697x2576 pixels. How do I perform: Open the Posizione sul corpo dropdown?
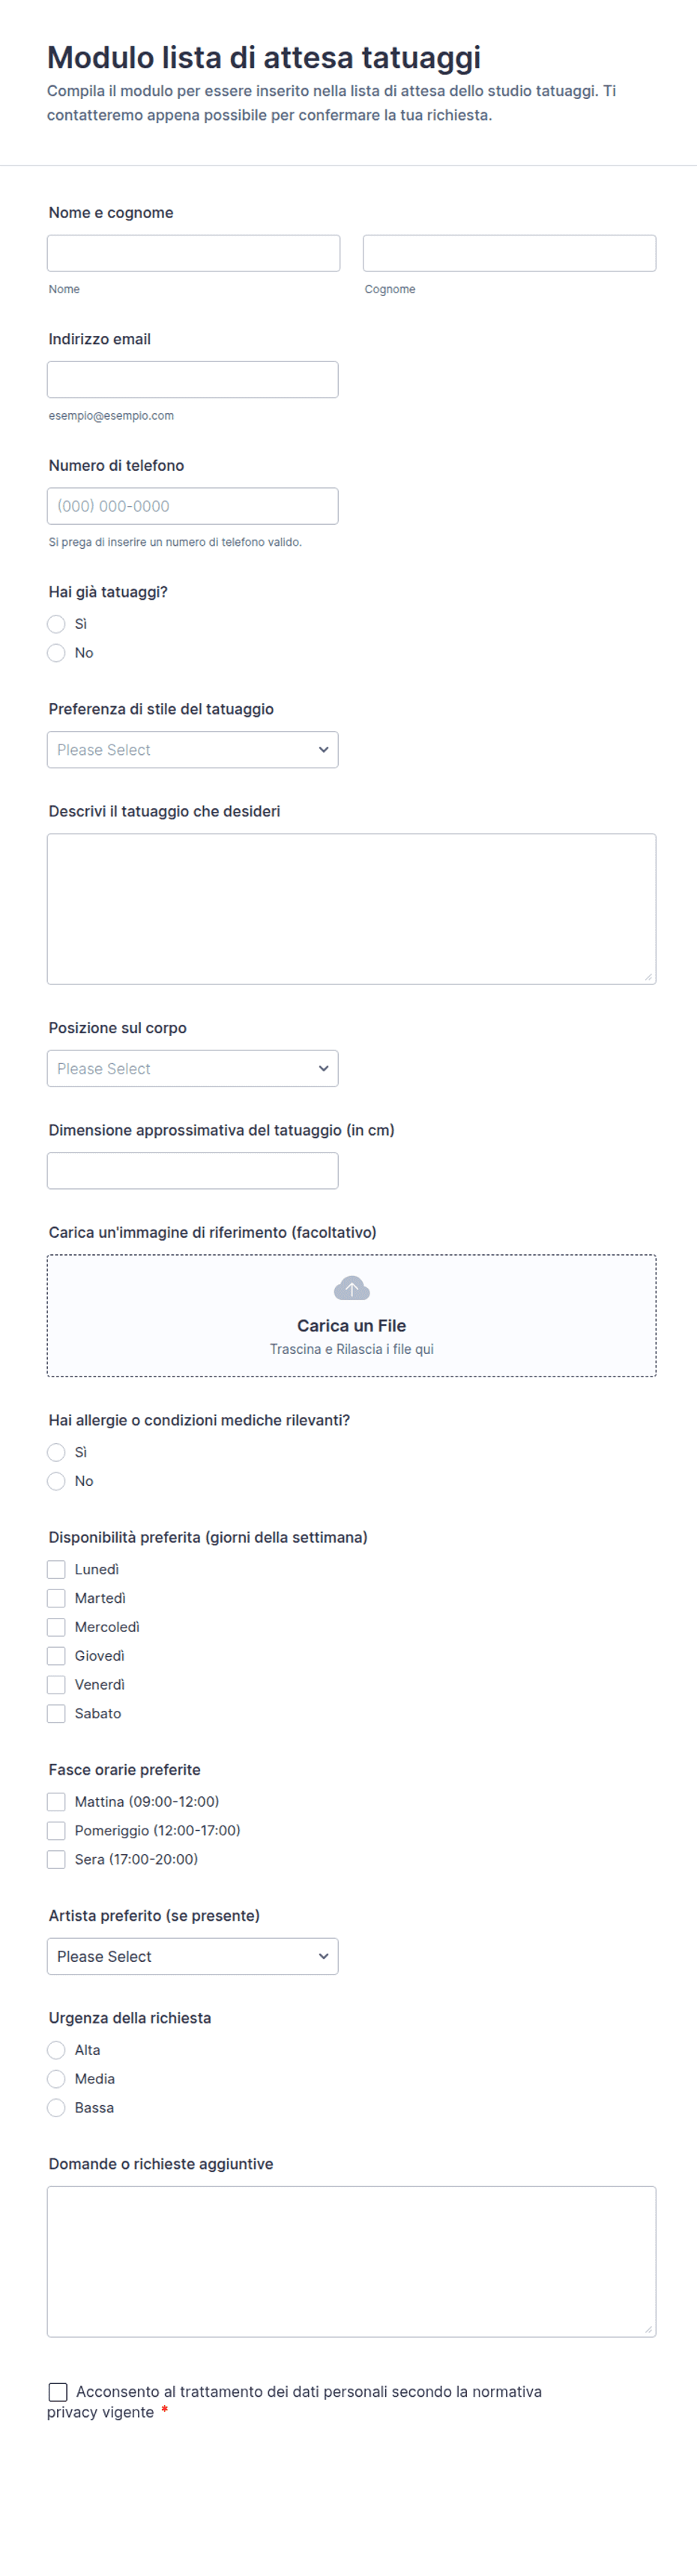click(x=192, y=1069)
